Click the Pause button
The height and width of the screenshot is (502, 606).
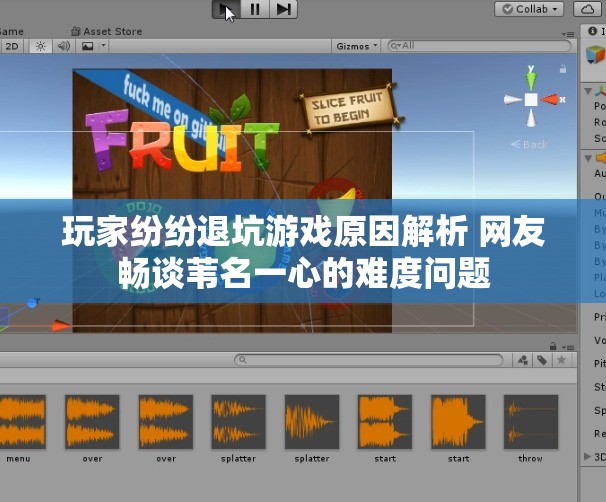(x=255, y=9)
